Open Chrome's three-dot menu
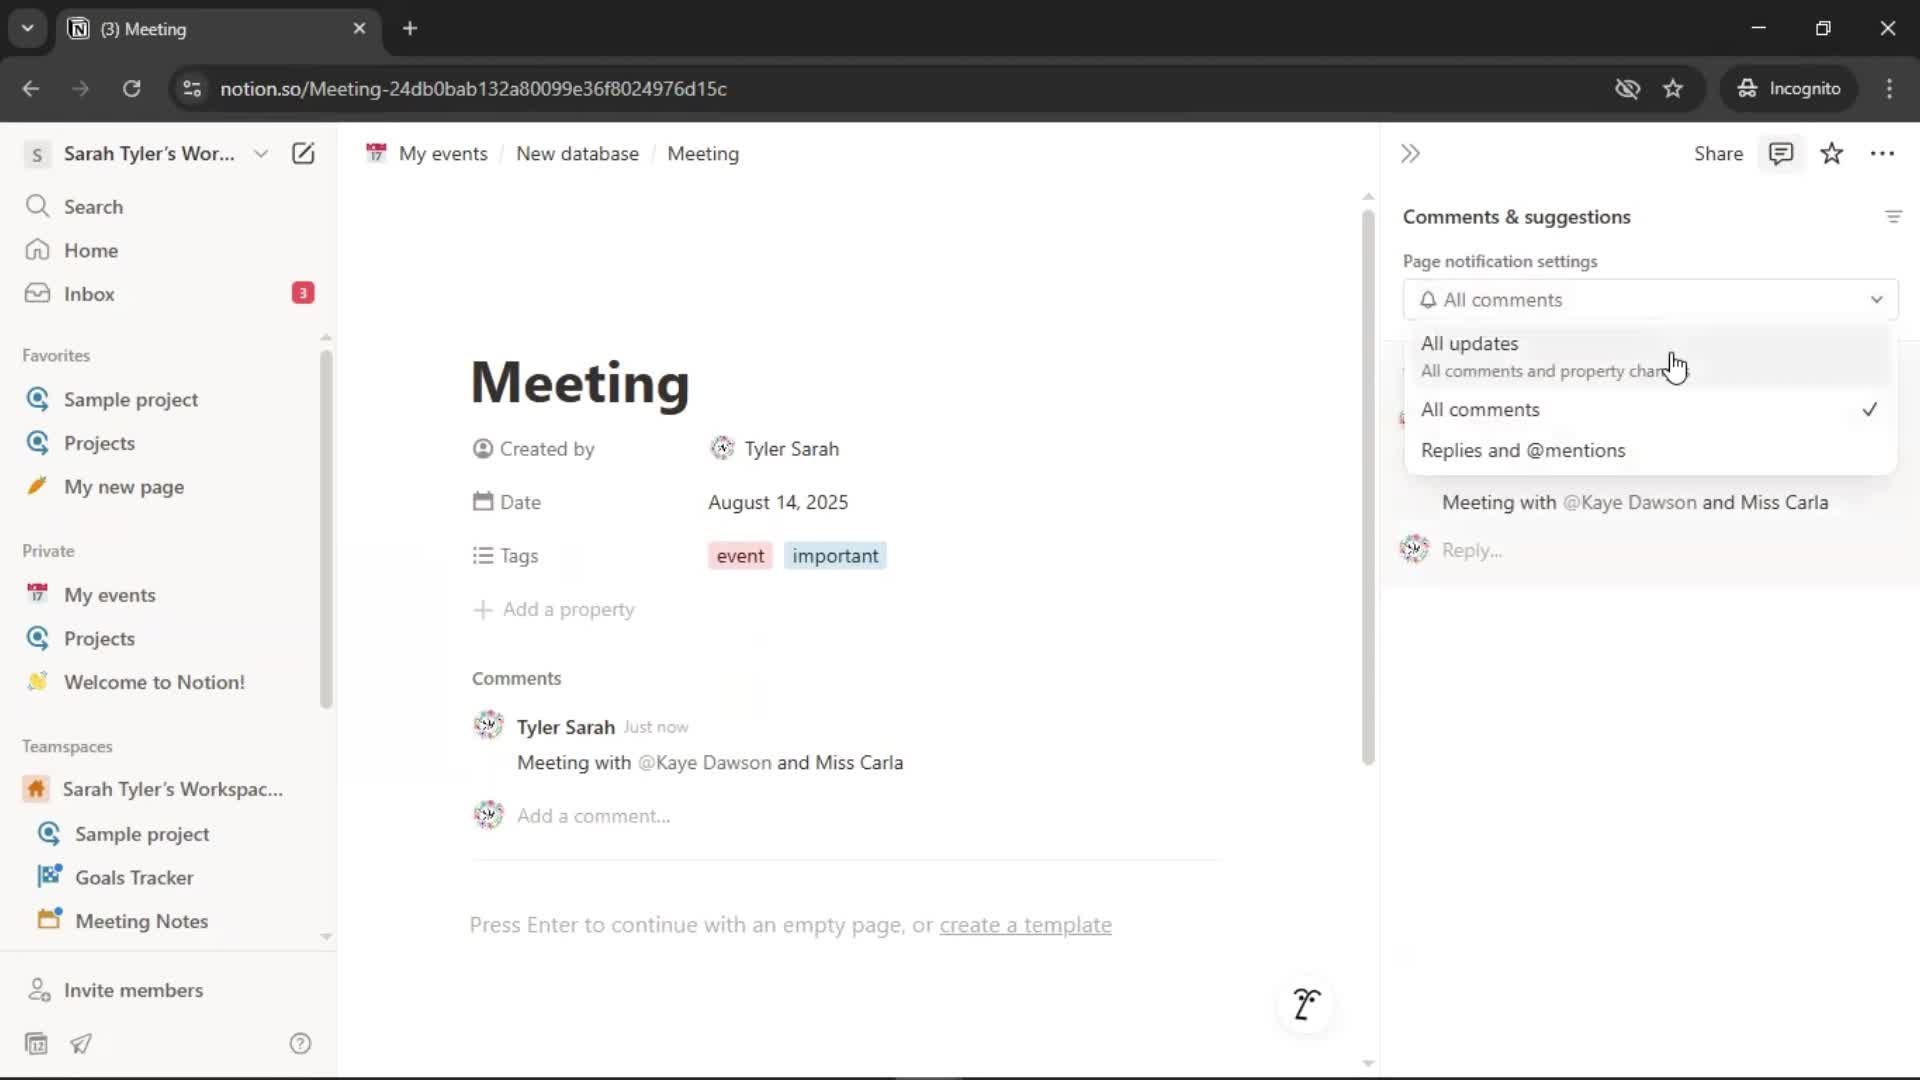Image resolution: width=1920 pixels, height=1080 pixels. pyautogui.click(x=1889, y=88)
